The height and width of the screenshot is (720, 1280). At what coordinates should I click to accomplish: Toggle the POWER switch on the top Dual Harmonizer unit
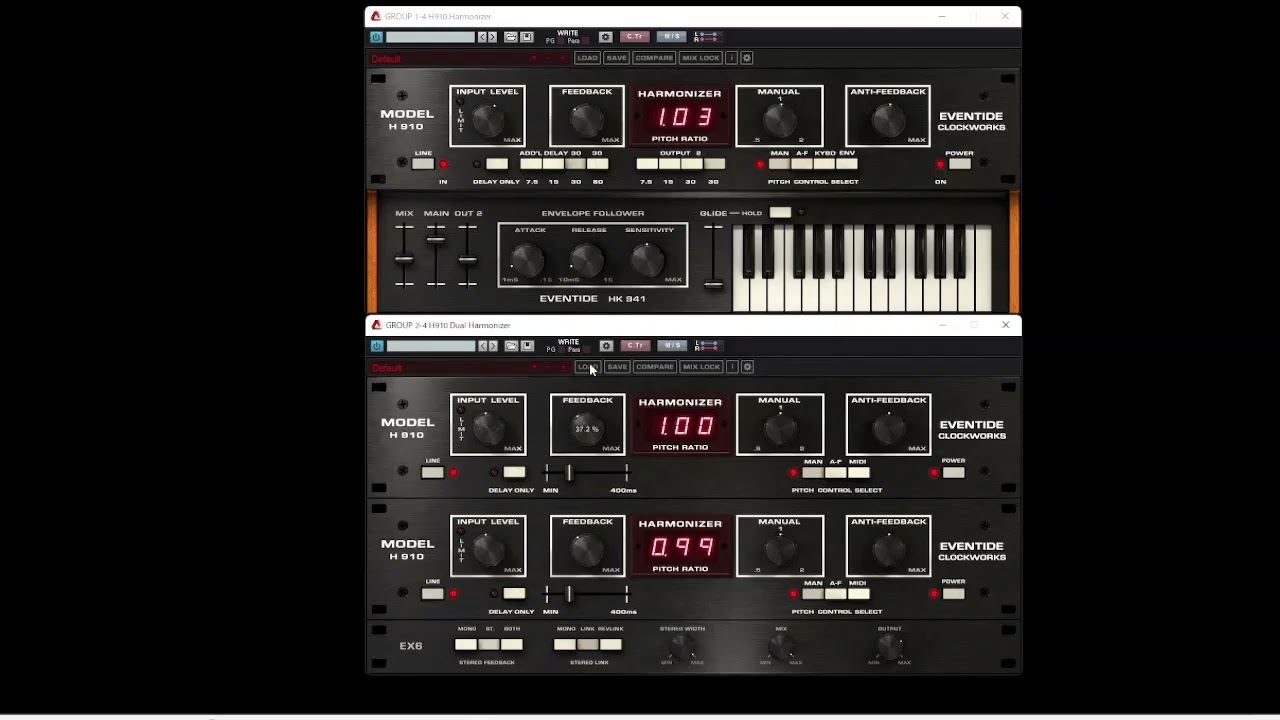coord(953,472)
